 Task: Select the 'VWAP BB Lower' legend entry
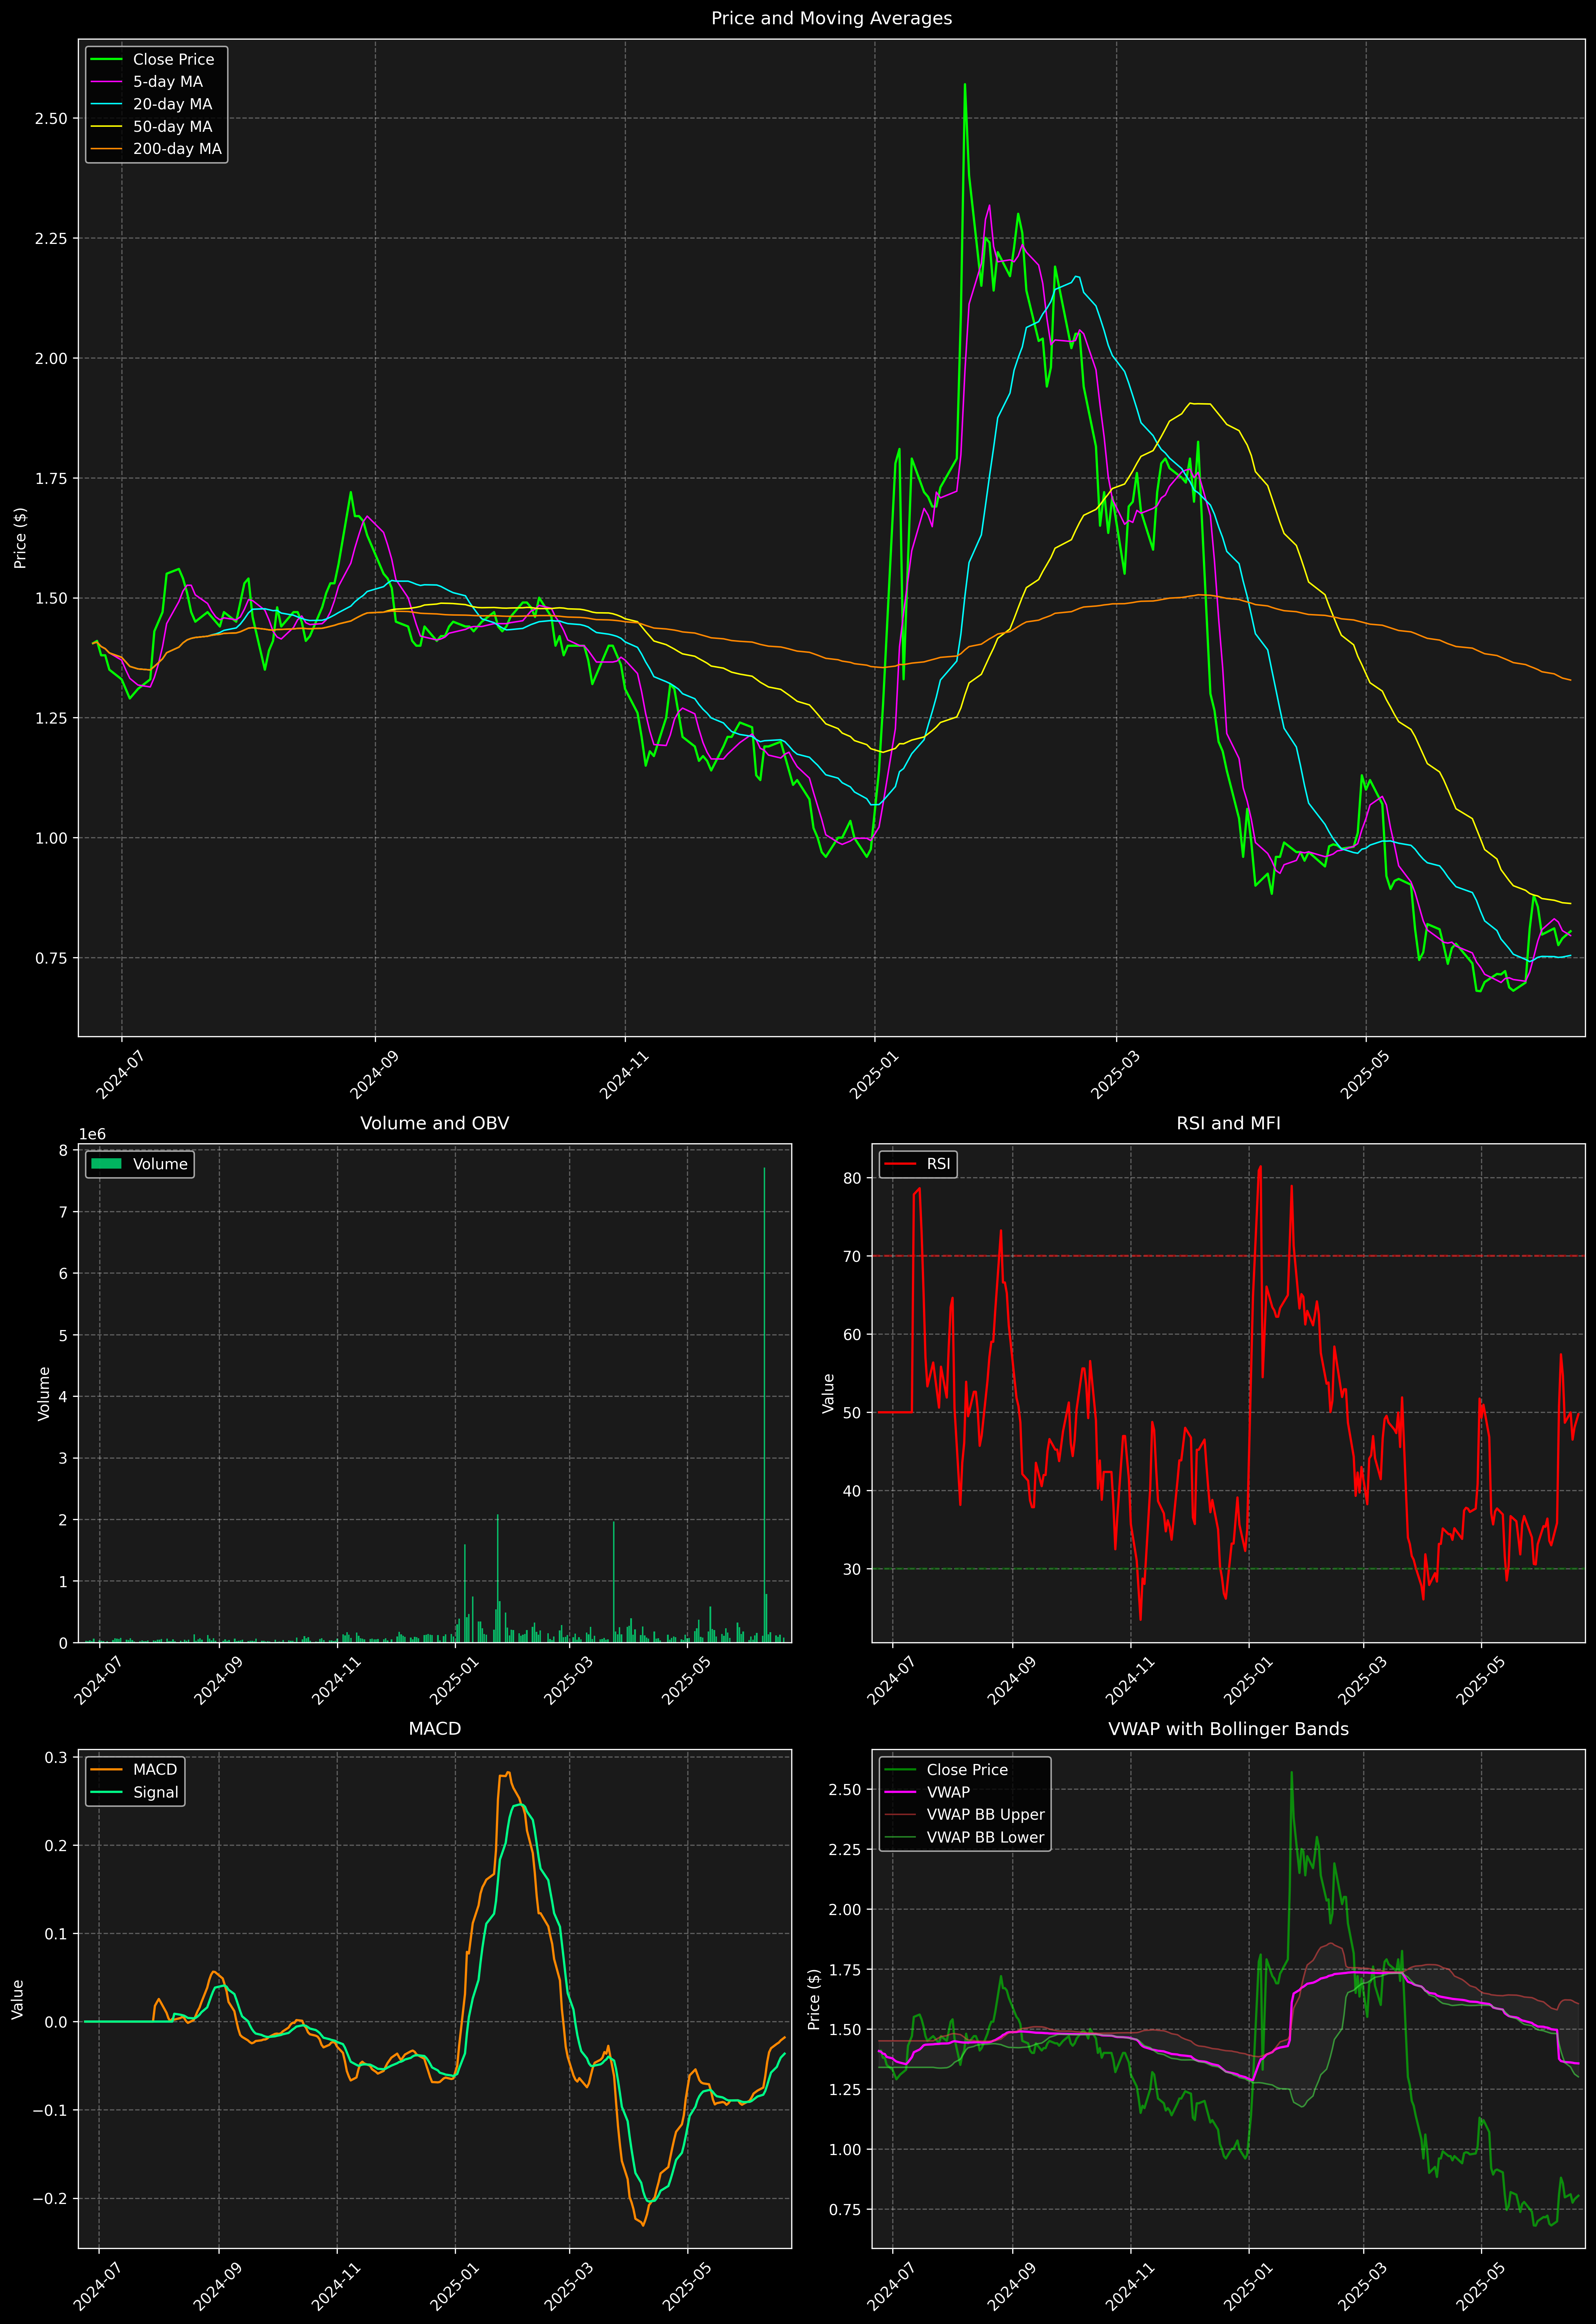point(985,1837)
